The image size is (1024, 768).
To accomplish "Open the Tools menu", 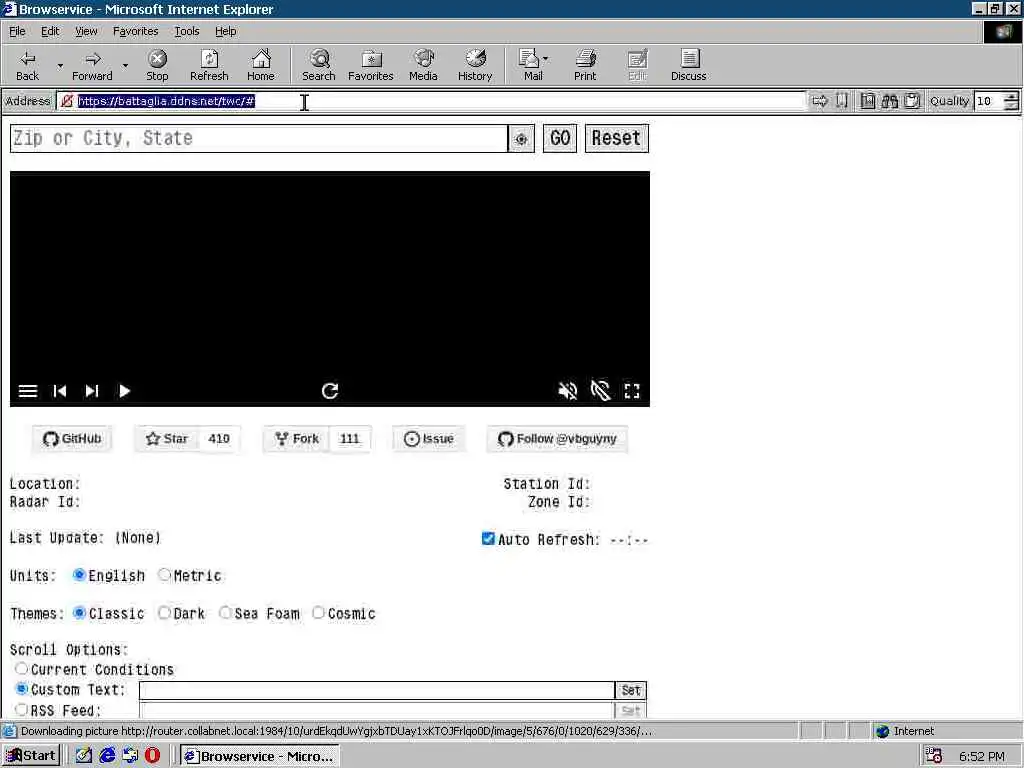I will coord(187,31).
